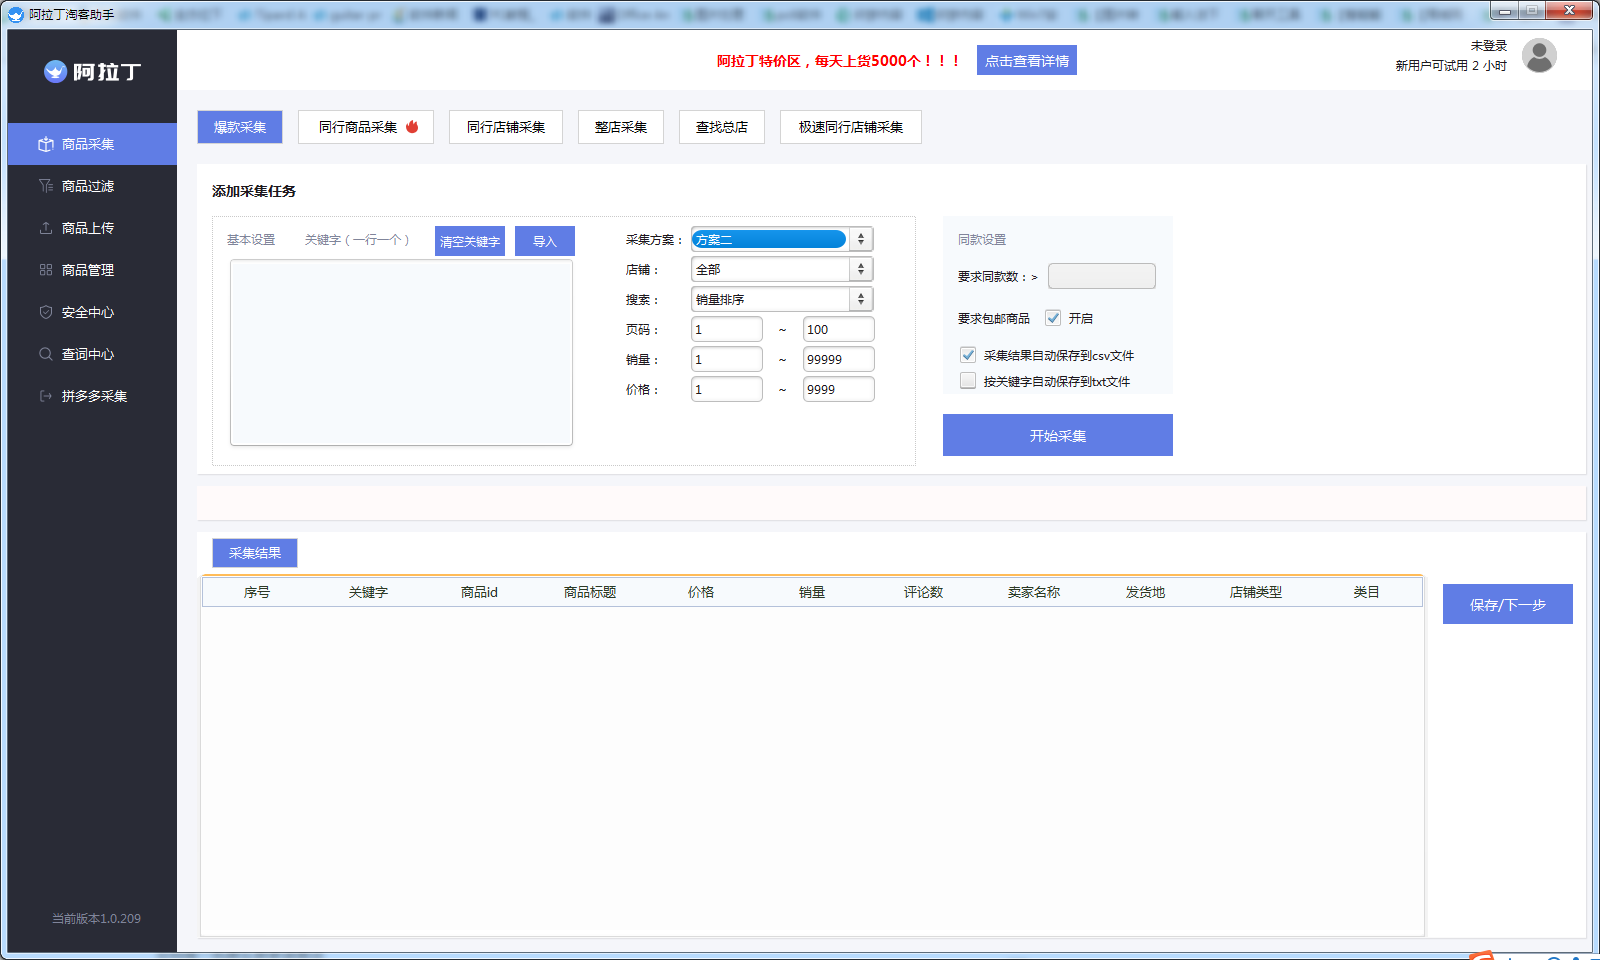The height and width of the screenshot is (960, 1600).
Task: Click the 未登录 login text
Action: point(1488,45)
